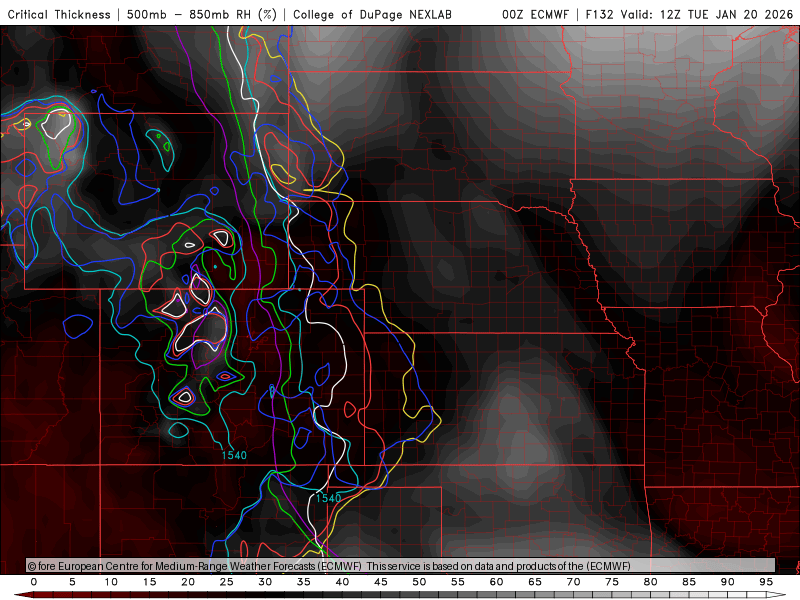Click the "500mb – 850mb RH (%)" label
This screenshot has height=600, width=800.
202,14
